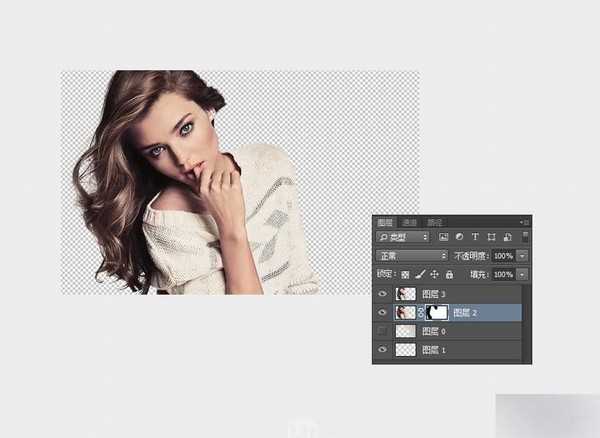The width and height of the screenshot is (600, 438).
Task: Open the opacity 不透明度 slider arrow
Action: click(x=522, y=256)
